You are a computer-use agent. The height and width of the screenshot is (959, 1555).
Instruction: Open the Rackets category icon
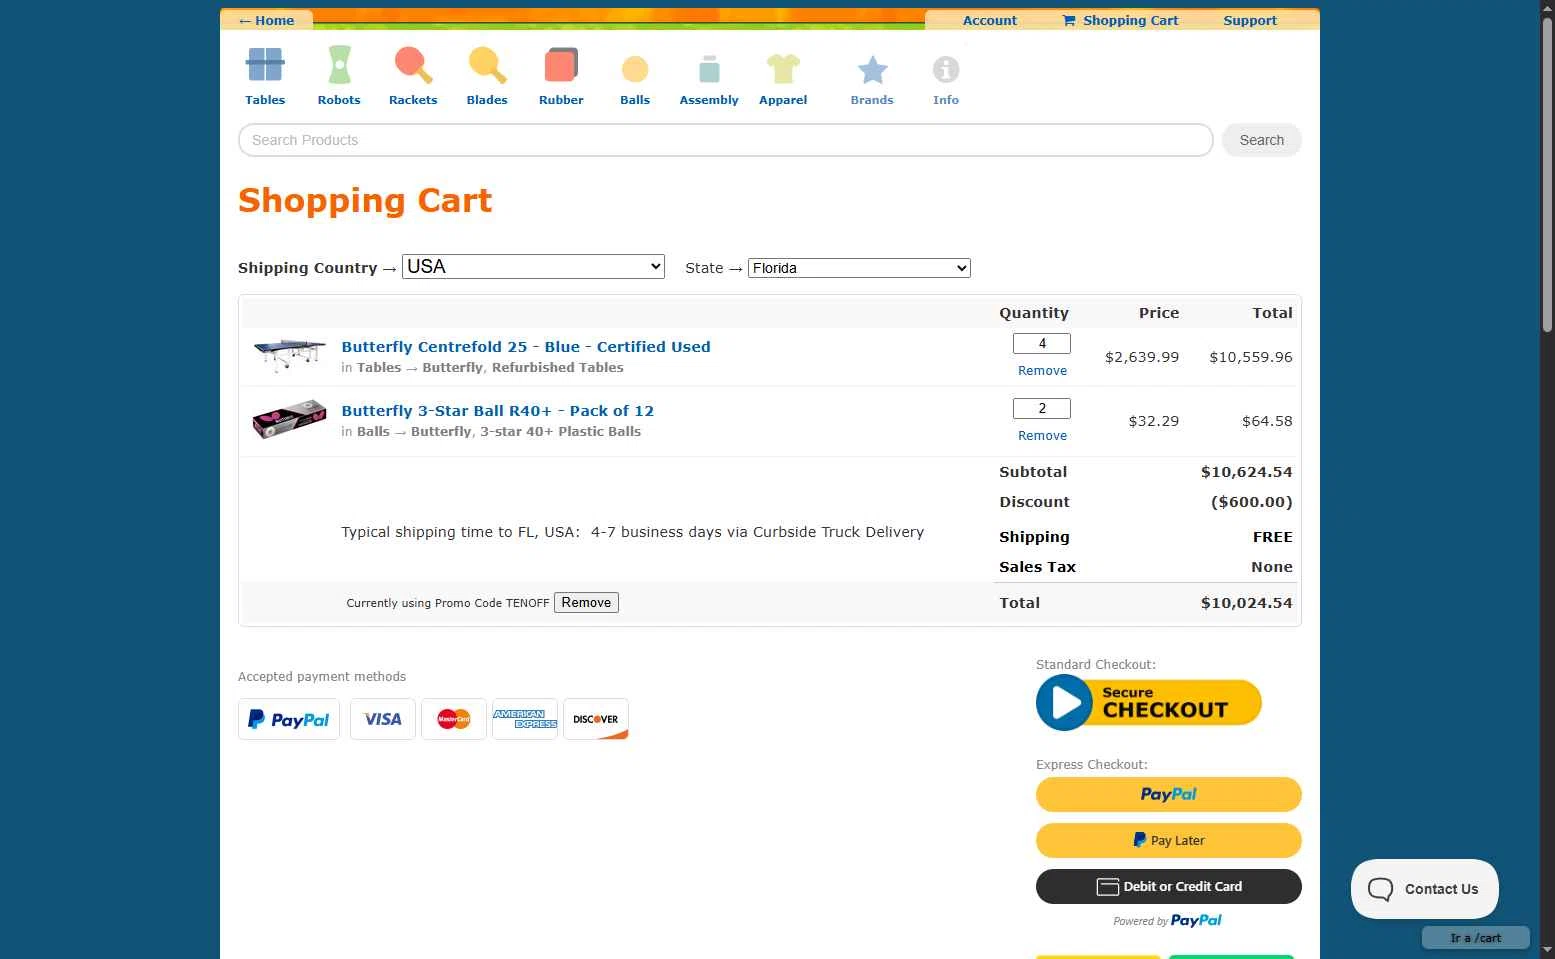click(413, 66)
